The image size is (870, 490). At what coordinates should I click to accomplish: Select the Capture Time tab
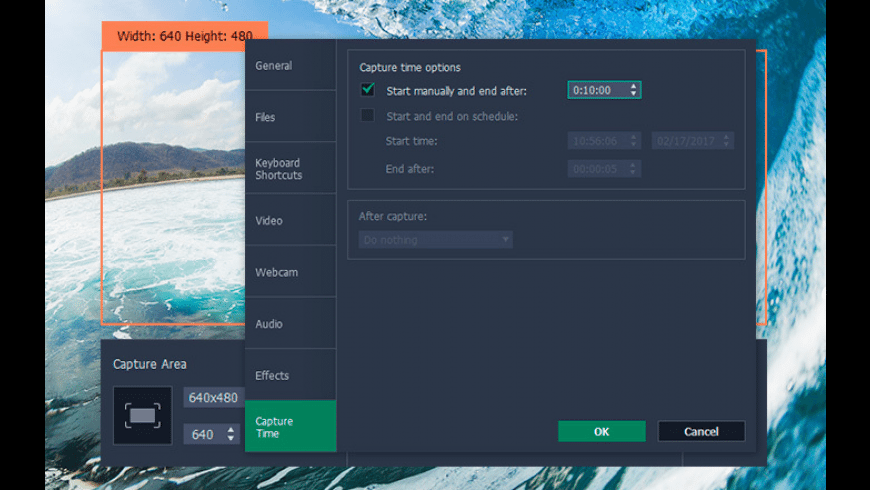[x=290, y=426]
